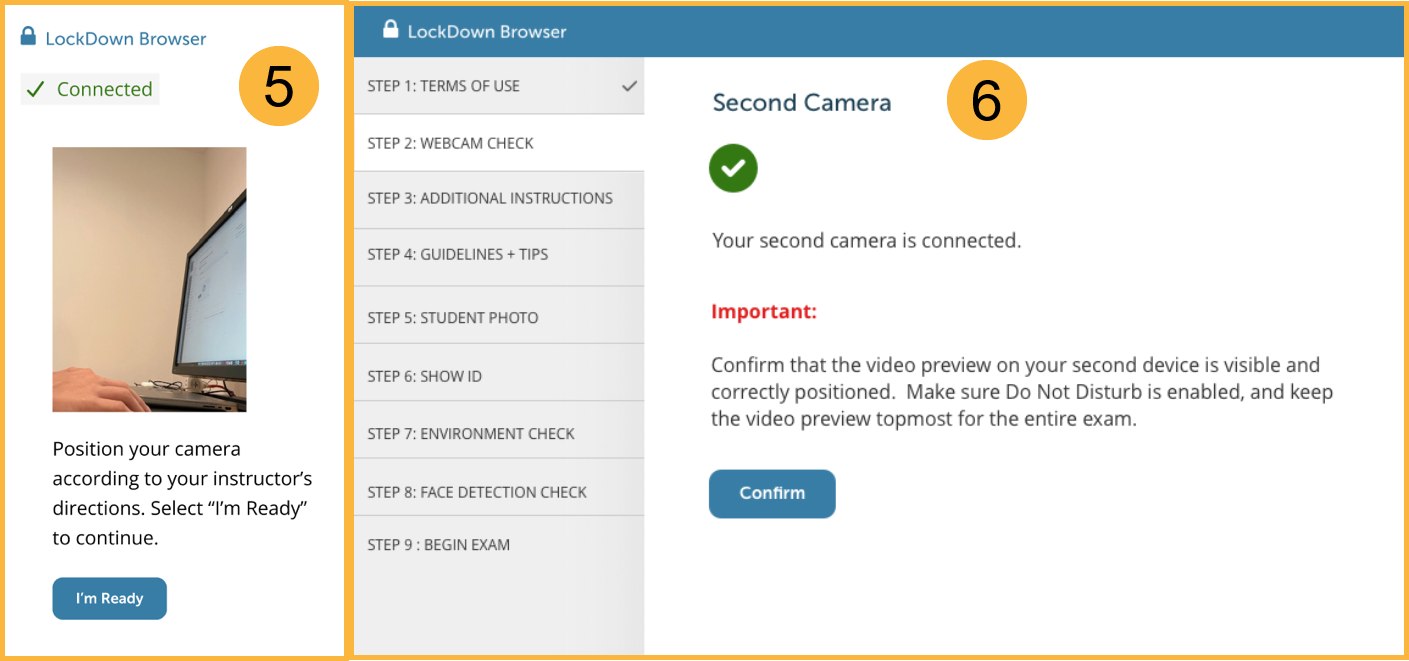Click the orange number 6 badge
The image size is (1409, 661).
(x=986, y=99)
